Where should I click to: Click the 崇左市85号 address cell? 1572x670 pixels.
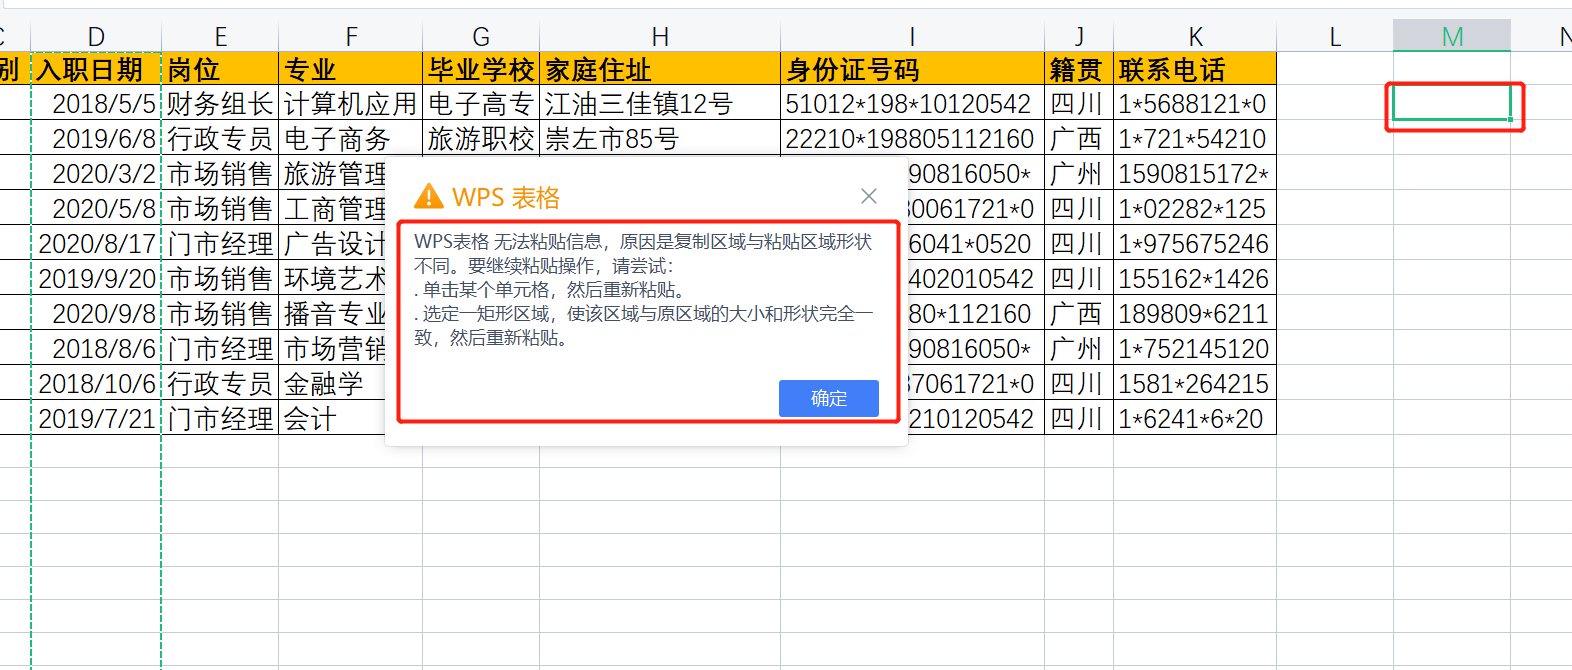click(660, 138)
